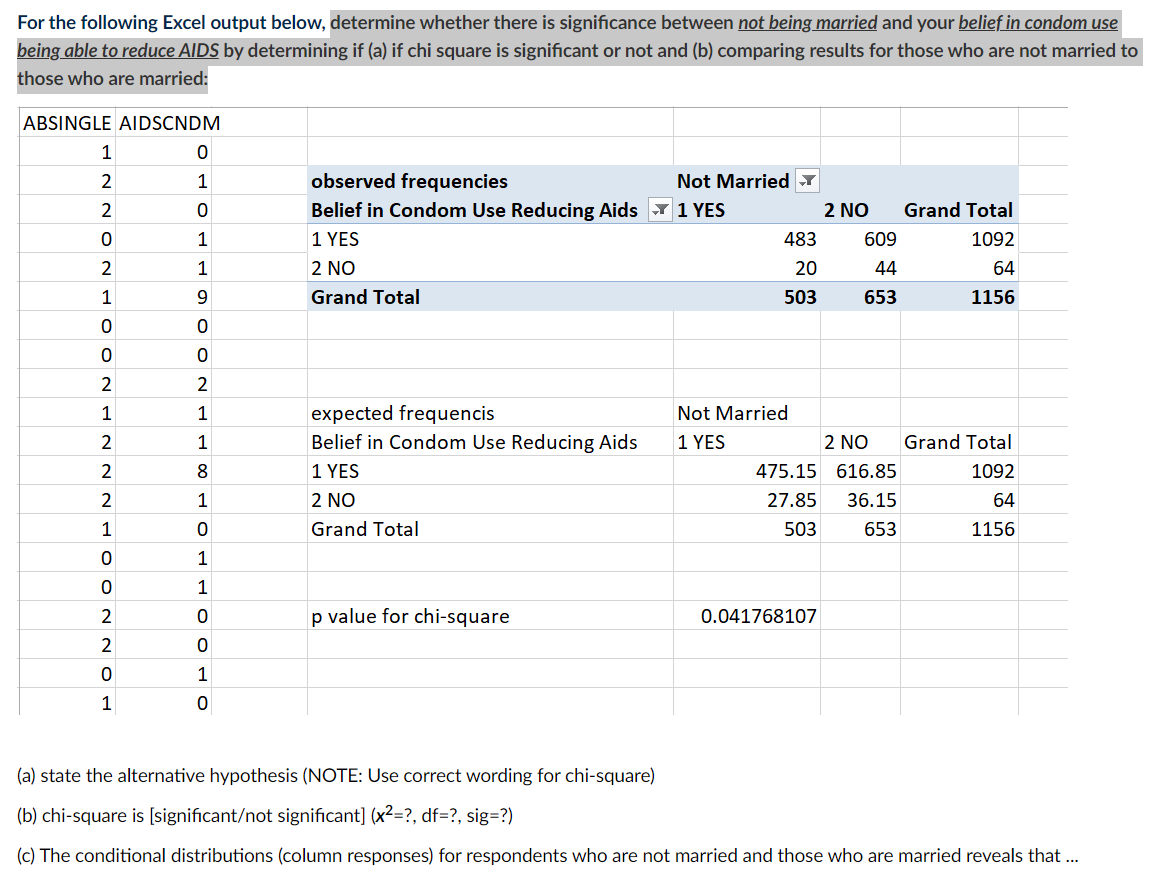Screen dimensions: 1156x890
Task: Select the Grand Total cell showing 1156
Action: click(x=992, y=297)
